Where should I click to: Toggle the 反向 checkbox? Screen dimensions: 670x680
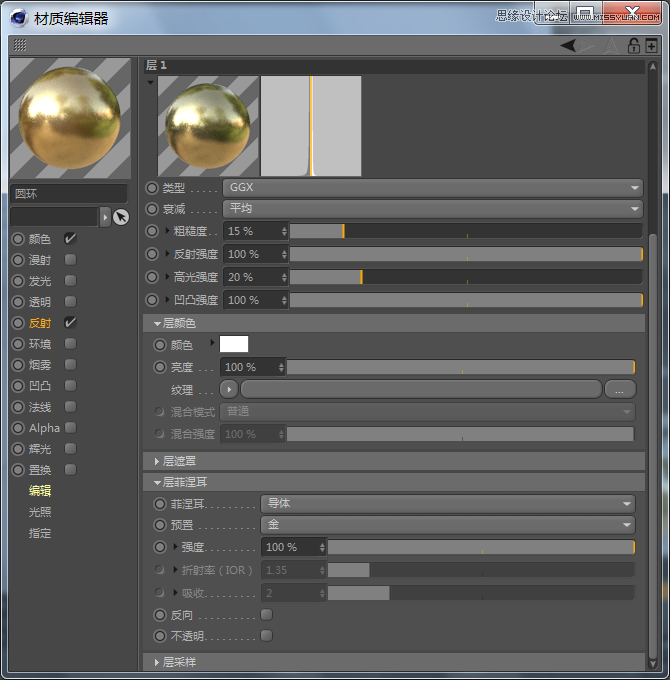266,614
